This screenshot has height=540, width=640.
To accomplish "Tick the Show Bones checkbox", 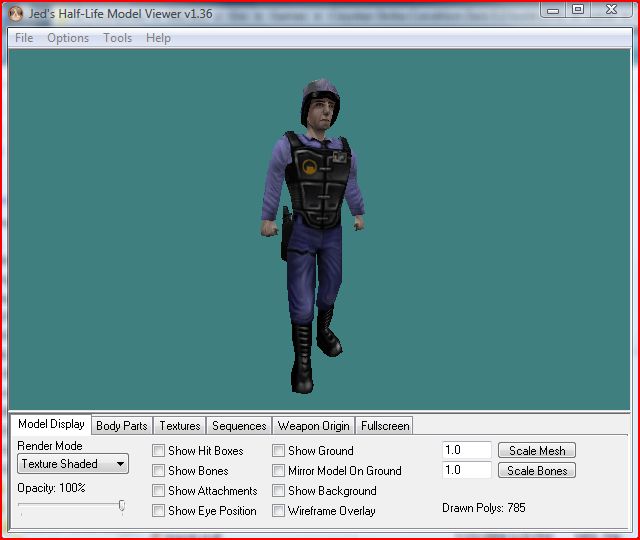I will (x=158, y=471).
